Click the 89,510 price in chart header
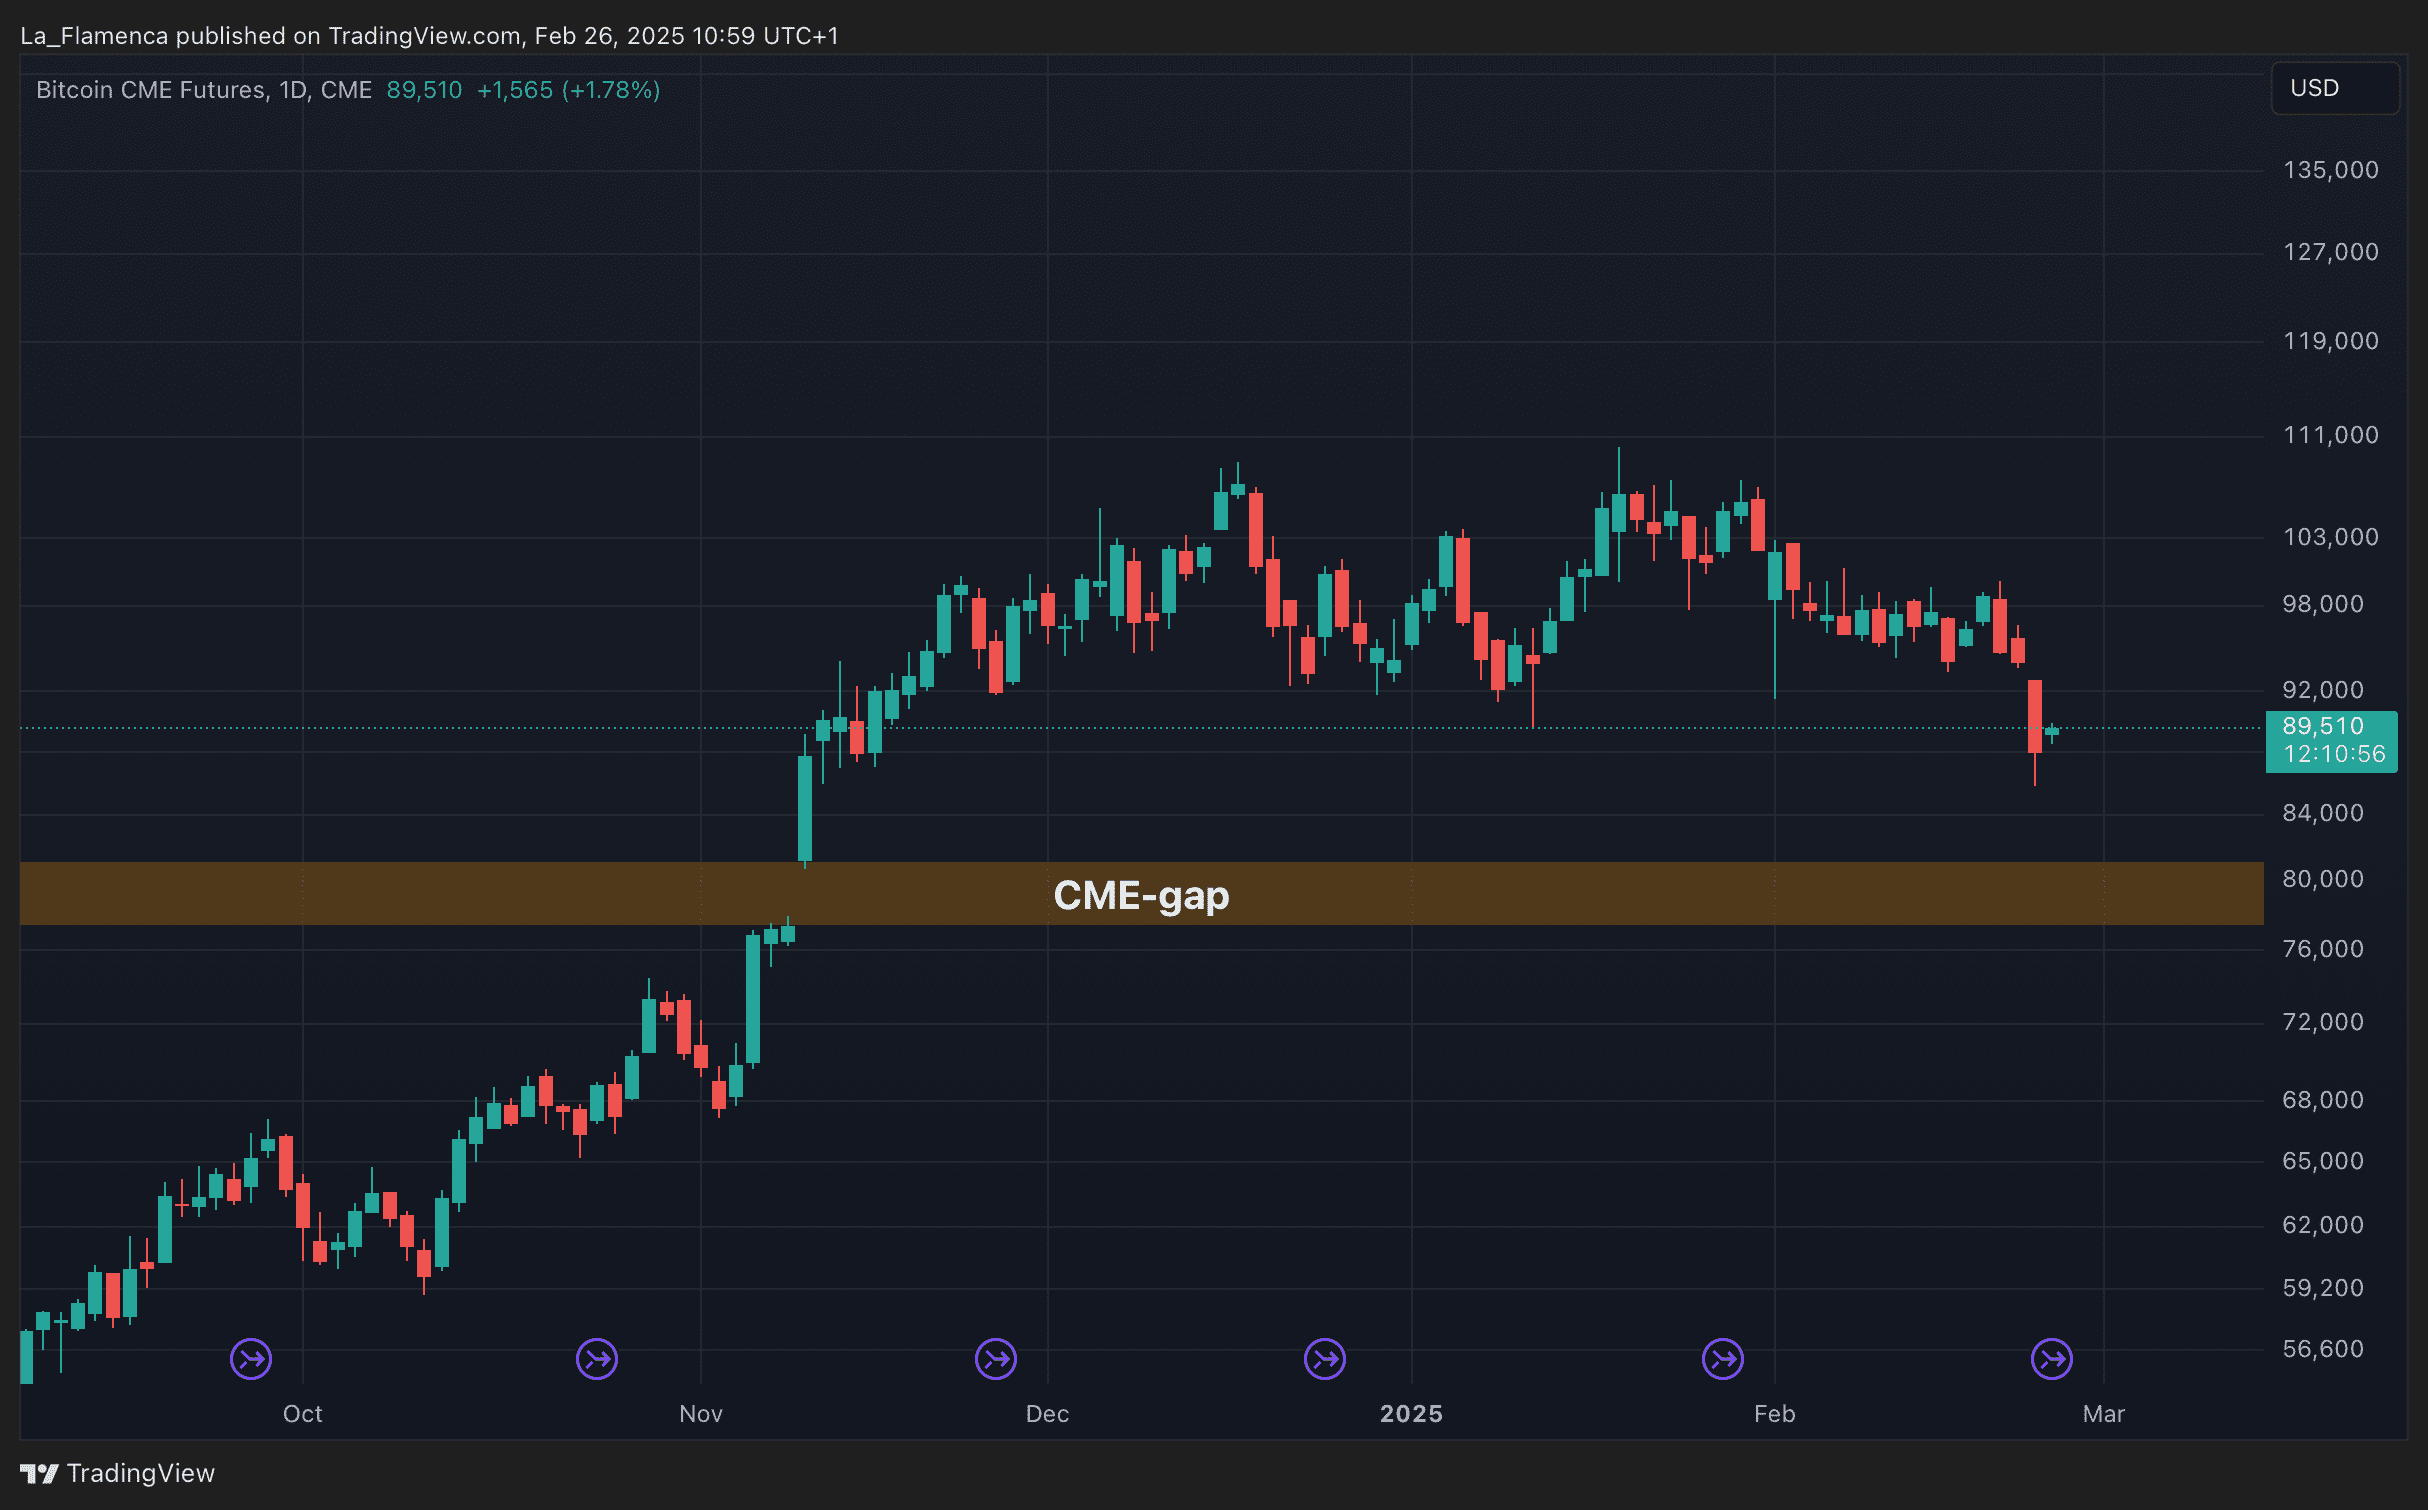This screenshot has height=1510, width=2428. pyautogui.click(x=424, y=90)
